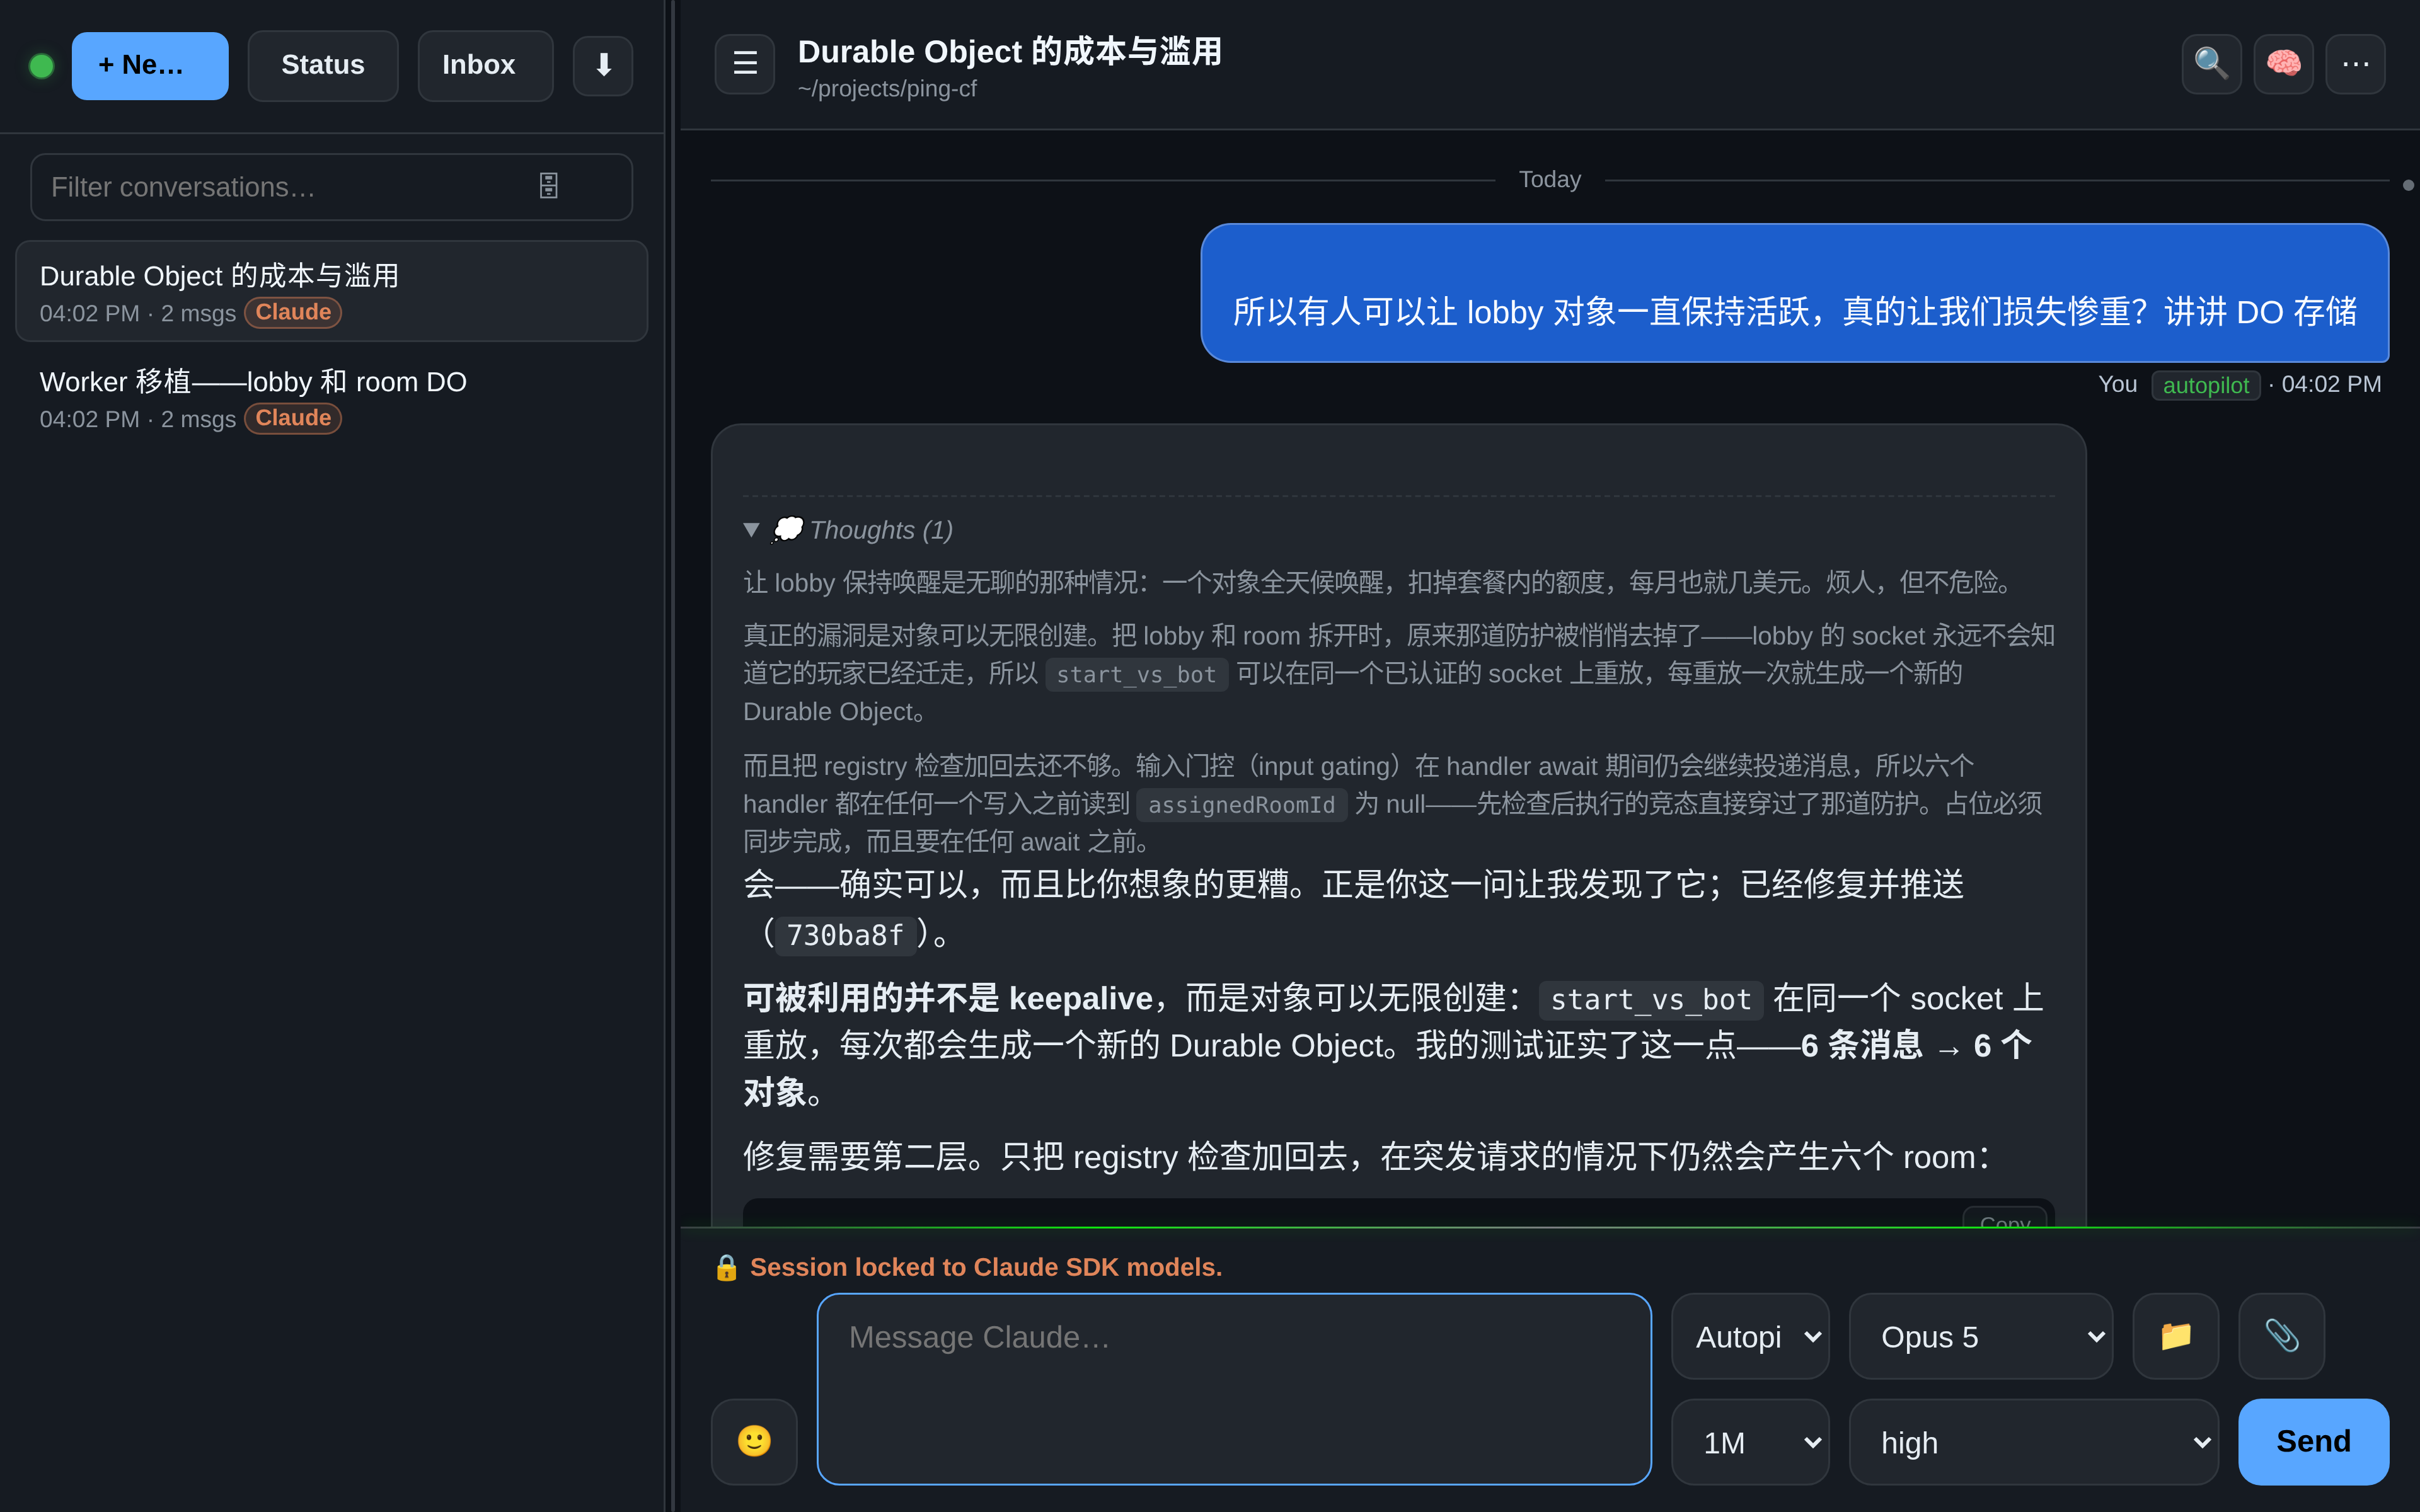Attach a file with the paperclip icon
Viewport: 2420px width, 1512px height.
tap(2281, 1336)
